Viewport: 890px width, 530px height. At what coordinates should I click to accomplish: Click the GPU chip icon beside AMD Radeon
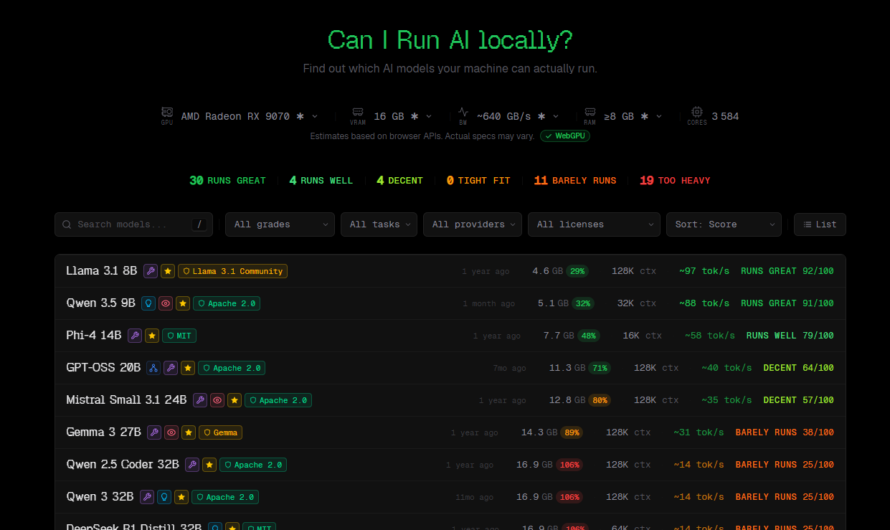167,112
